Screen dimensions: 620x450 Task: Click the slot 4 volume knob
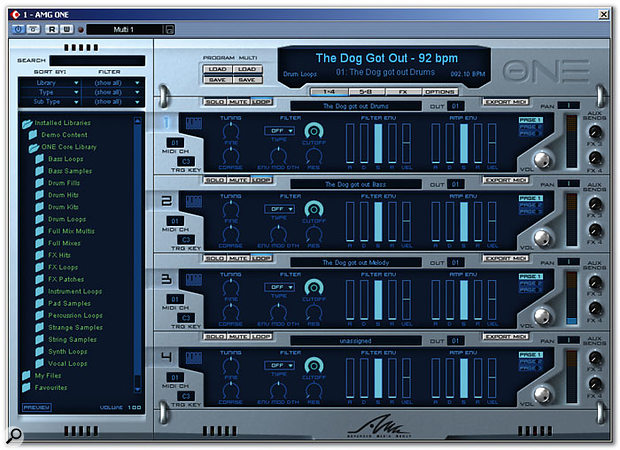click(542, 395)
